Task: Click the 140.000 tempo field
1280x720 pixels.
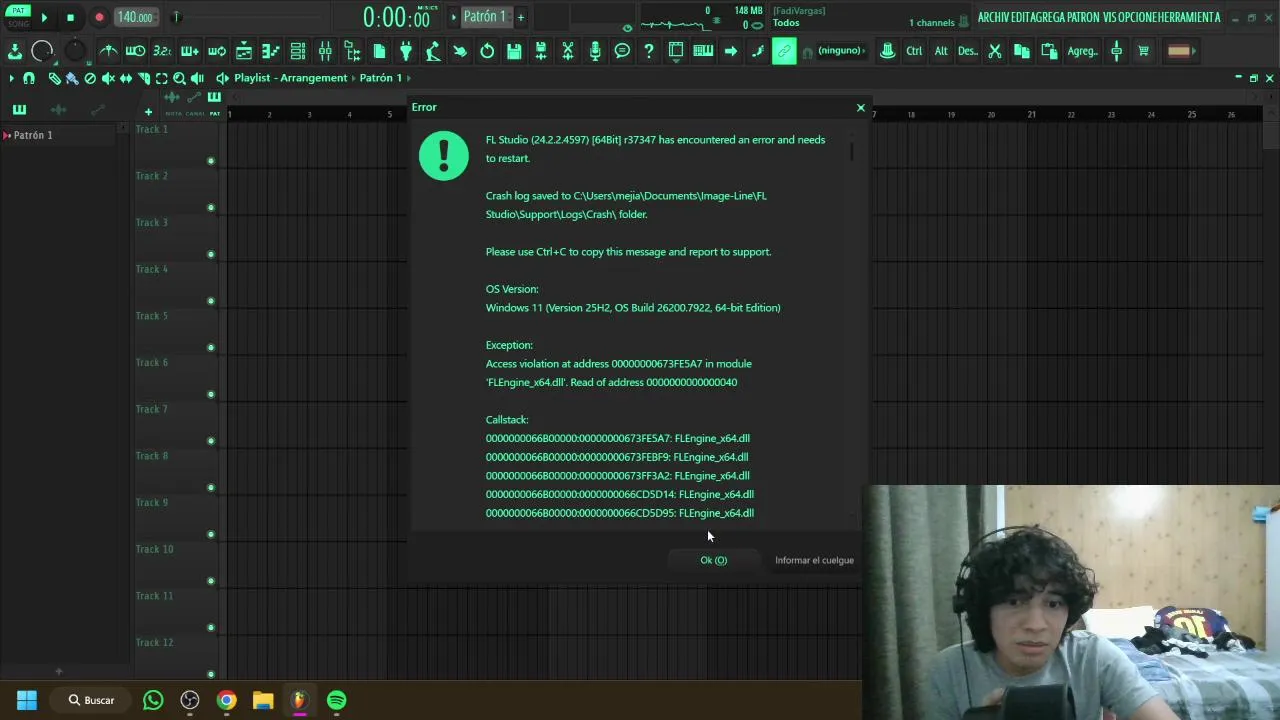Action: [x=134, y=17]
